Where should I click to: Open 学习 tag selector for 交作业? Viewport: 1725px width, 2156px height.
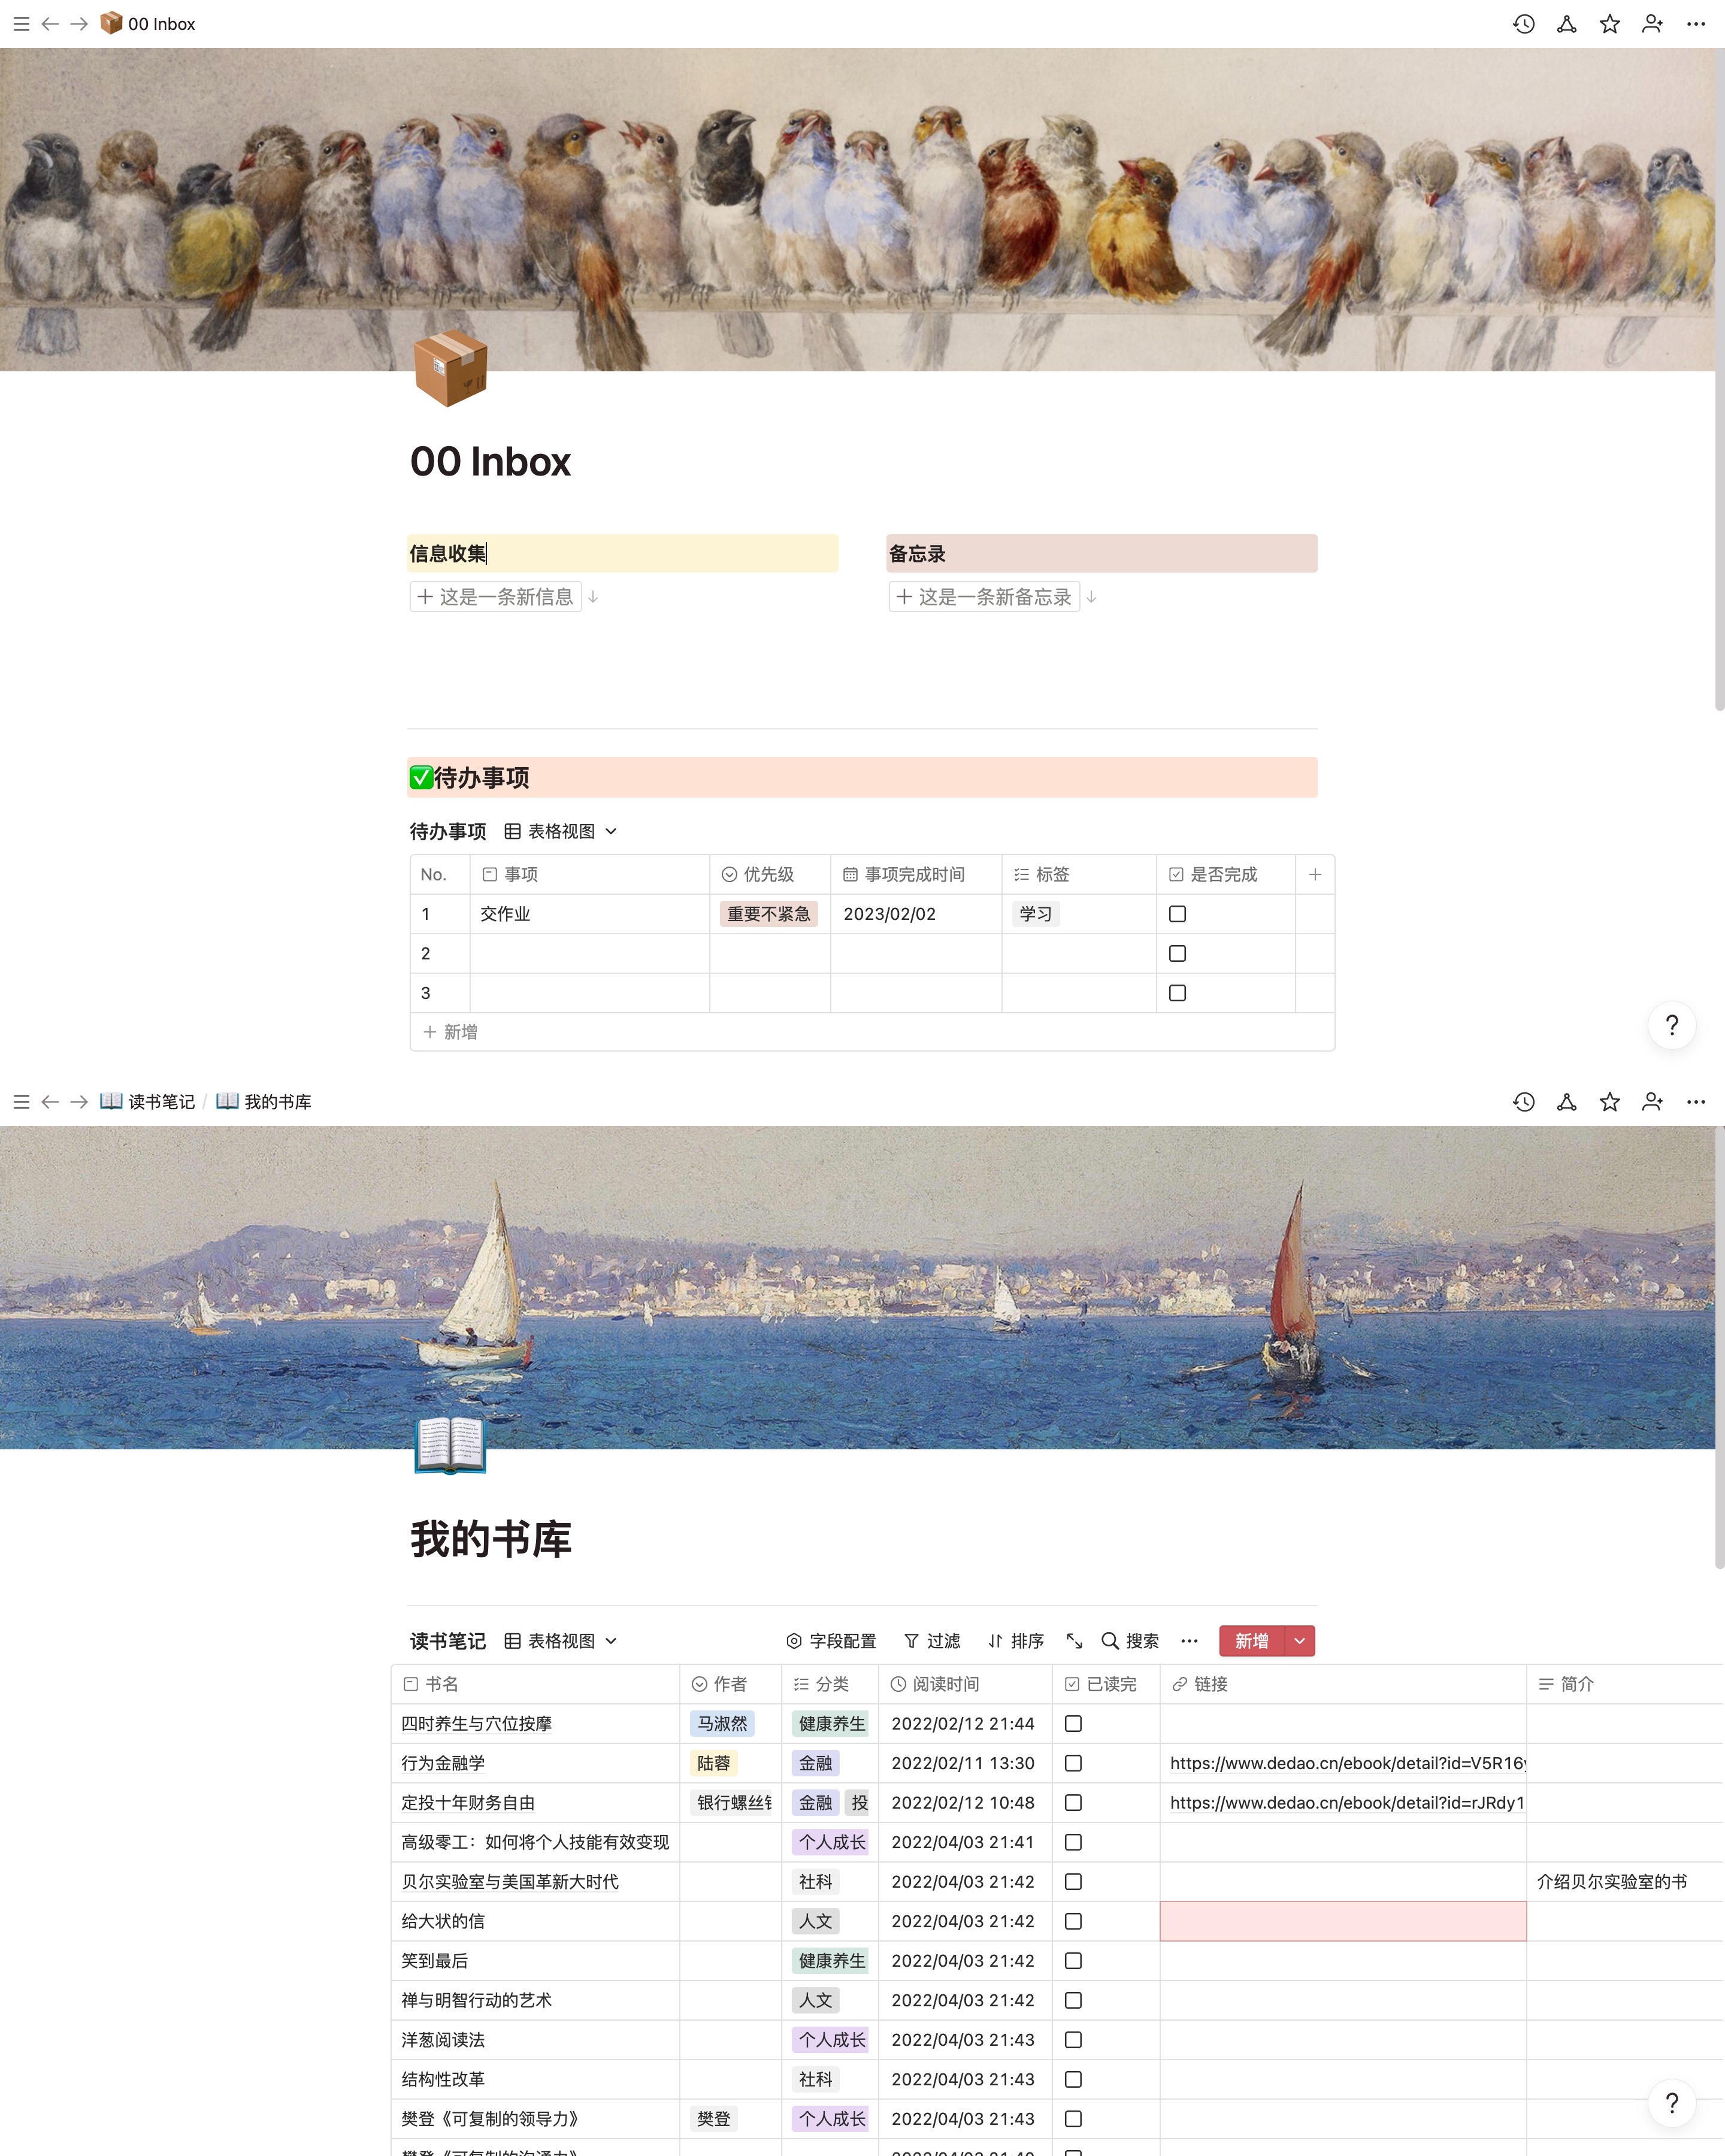click(x=1035, y=914)
